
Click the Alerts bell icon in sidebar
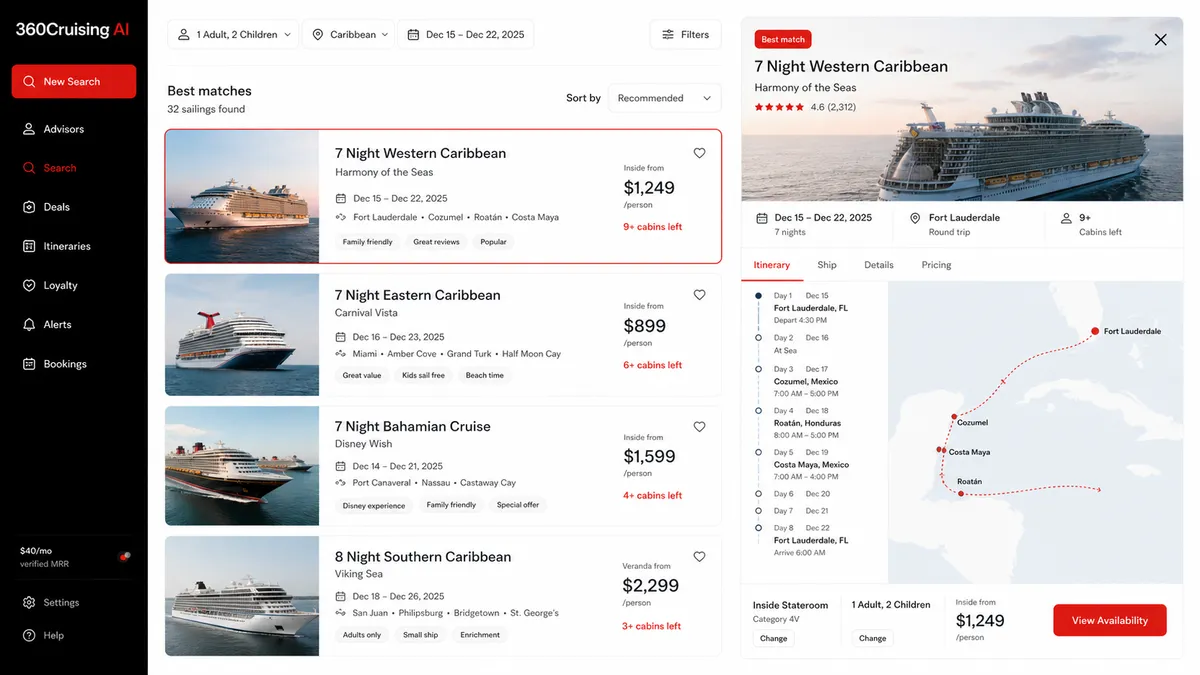tap(29, 324)
